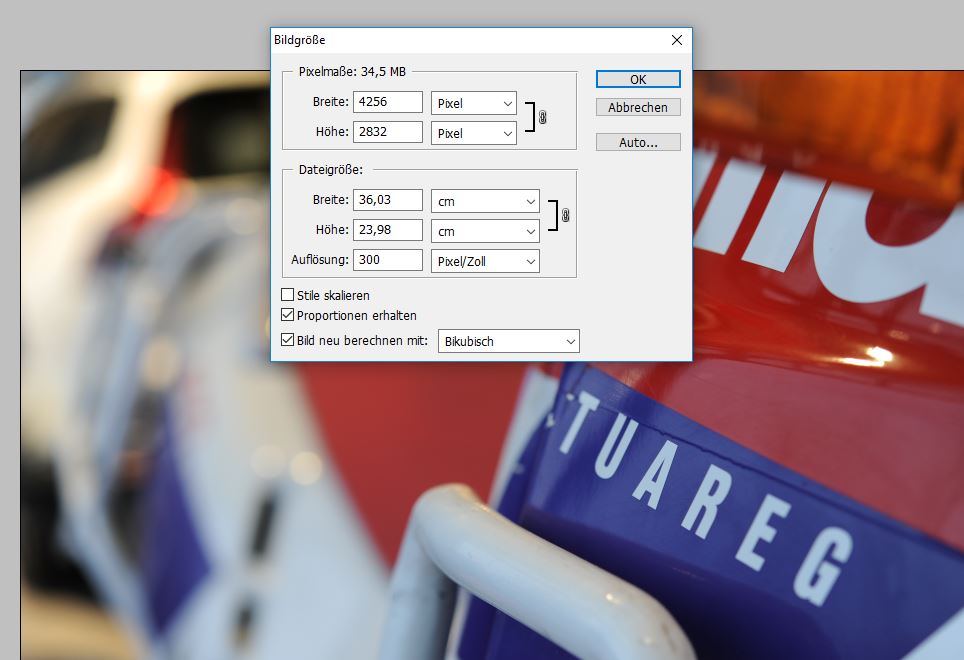Select the pixel Höhe field showing 2832
The height and width of the screenshot is (660, 964).
(x=387, y=132)
